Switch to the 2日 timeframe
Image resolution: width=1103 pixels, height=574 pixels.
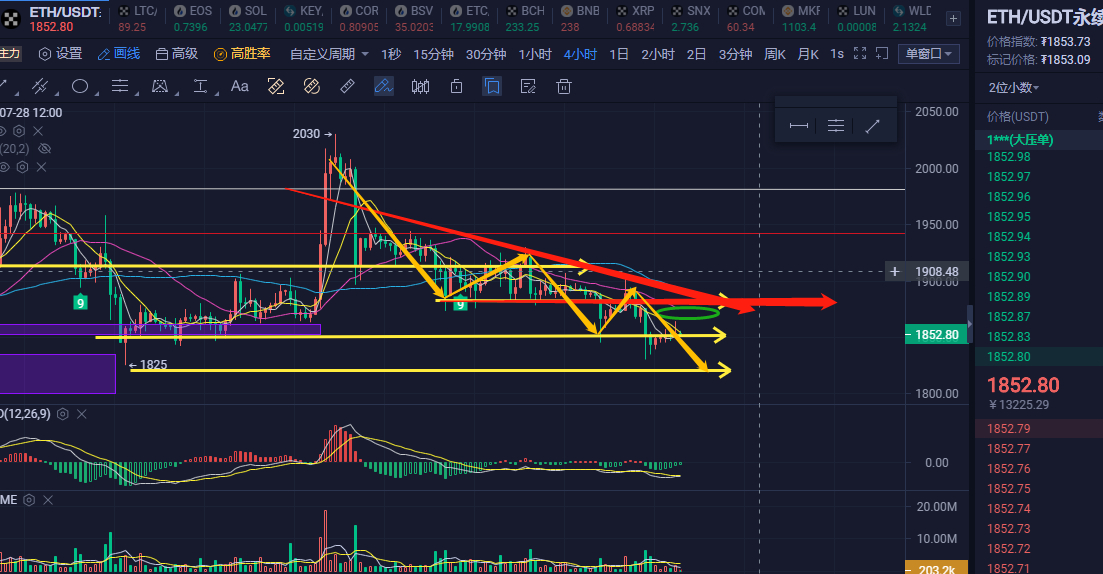click(696, 53)
